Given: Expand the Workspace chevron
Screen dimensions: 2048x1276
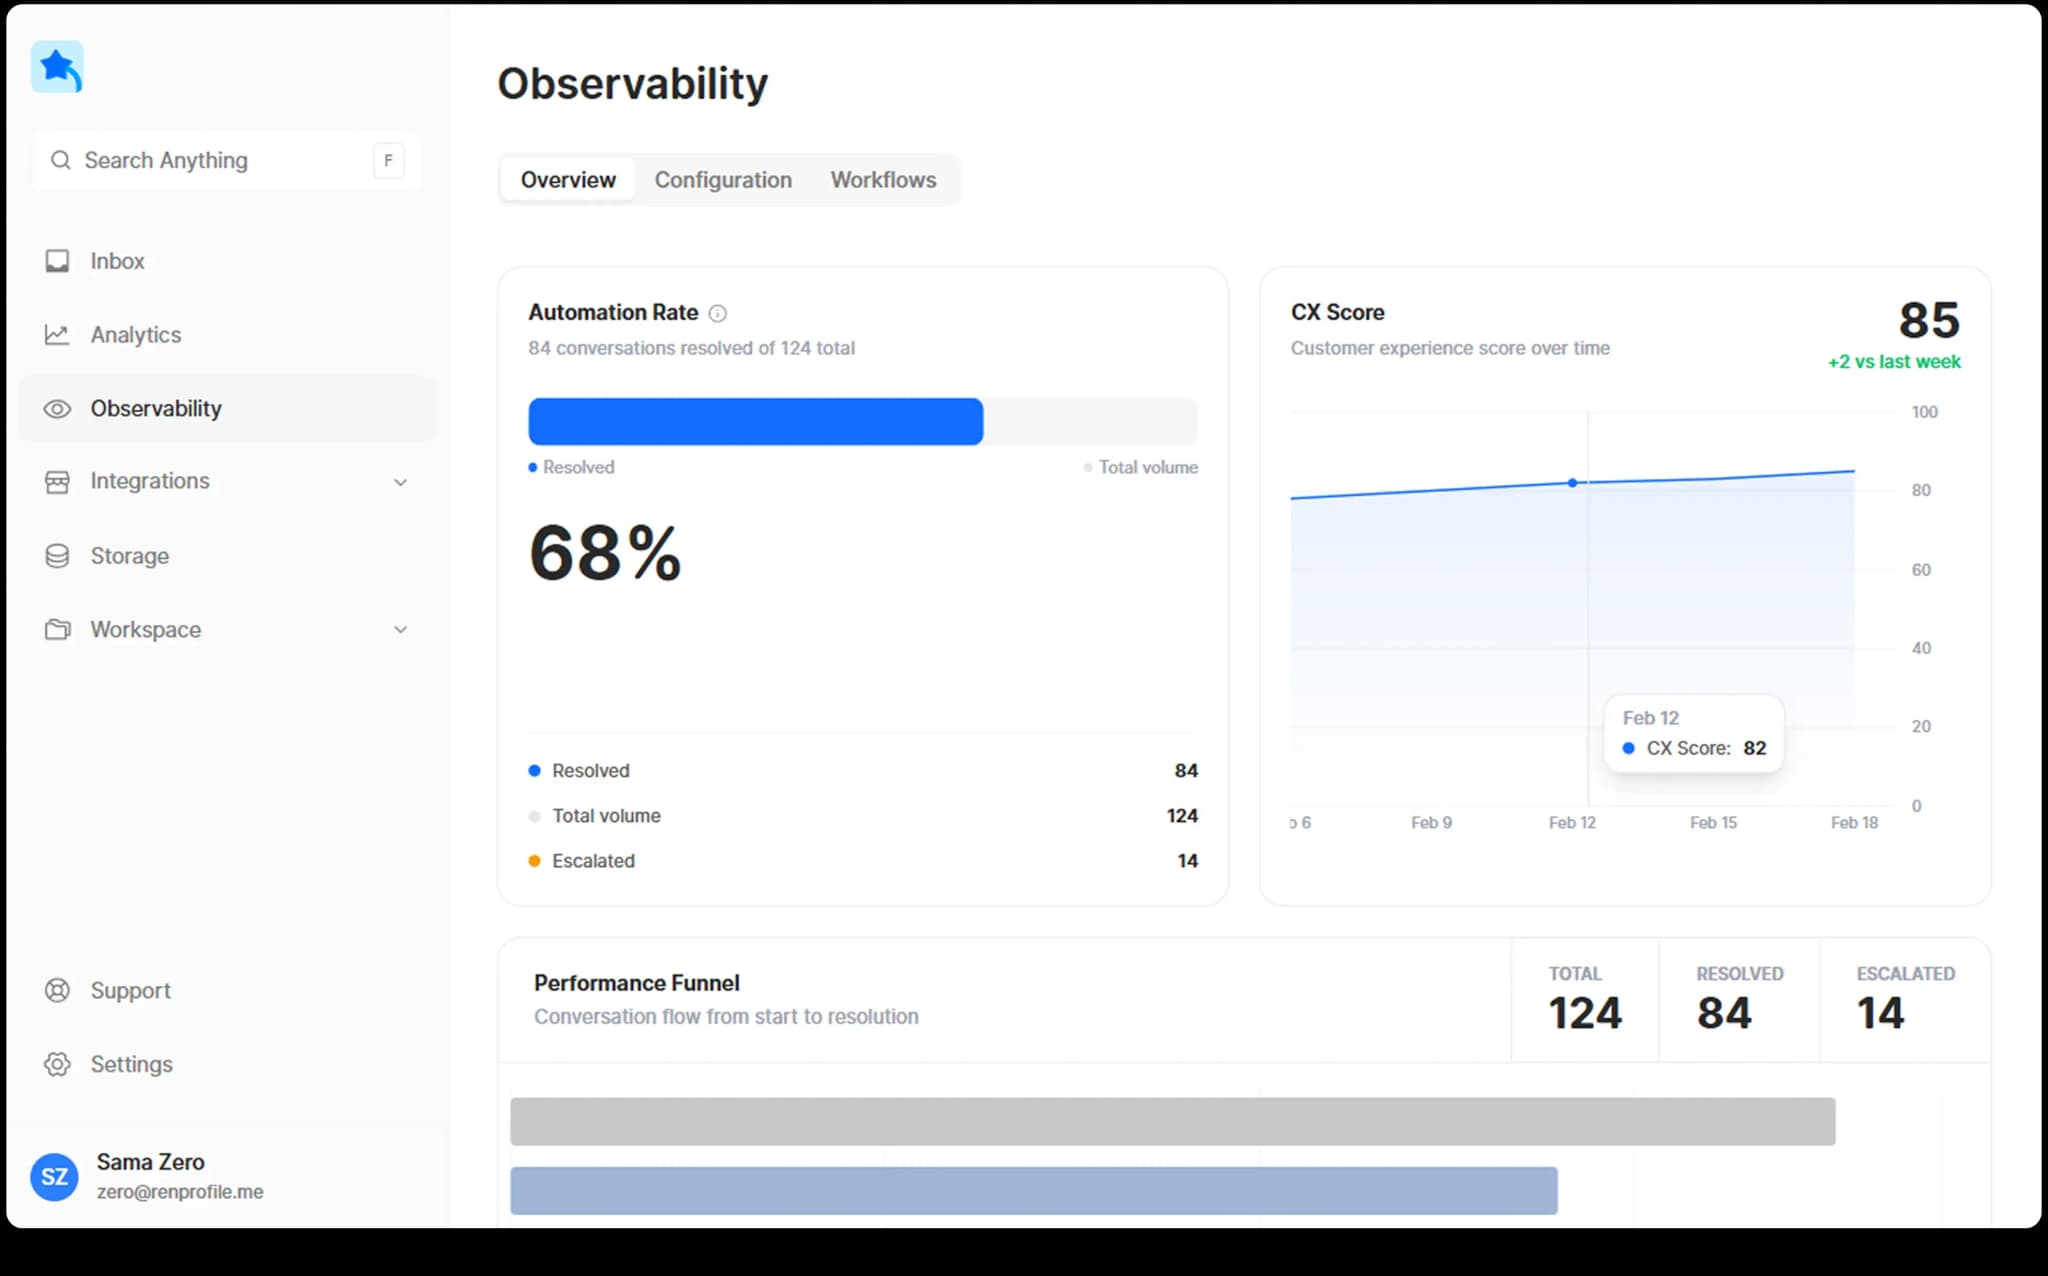Looking at the screenshot, I should 400,630.
